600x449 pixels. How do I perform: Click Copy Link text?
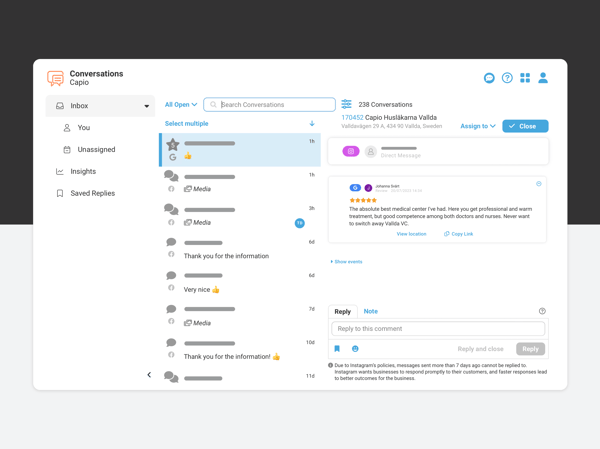(x=462, y=234)
